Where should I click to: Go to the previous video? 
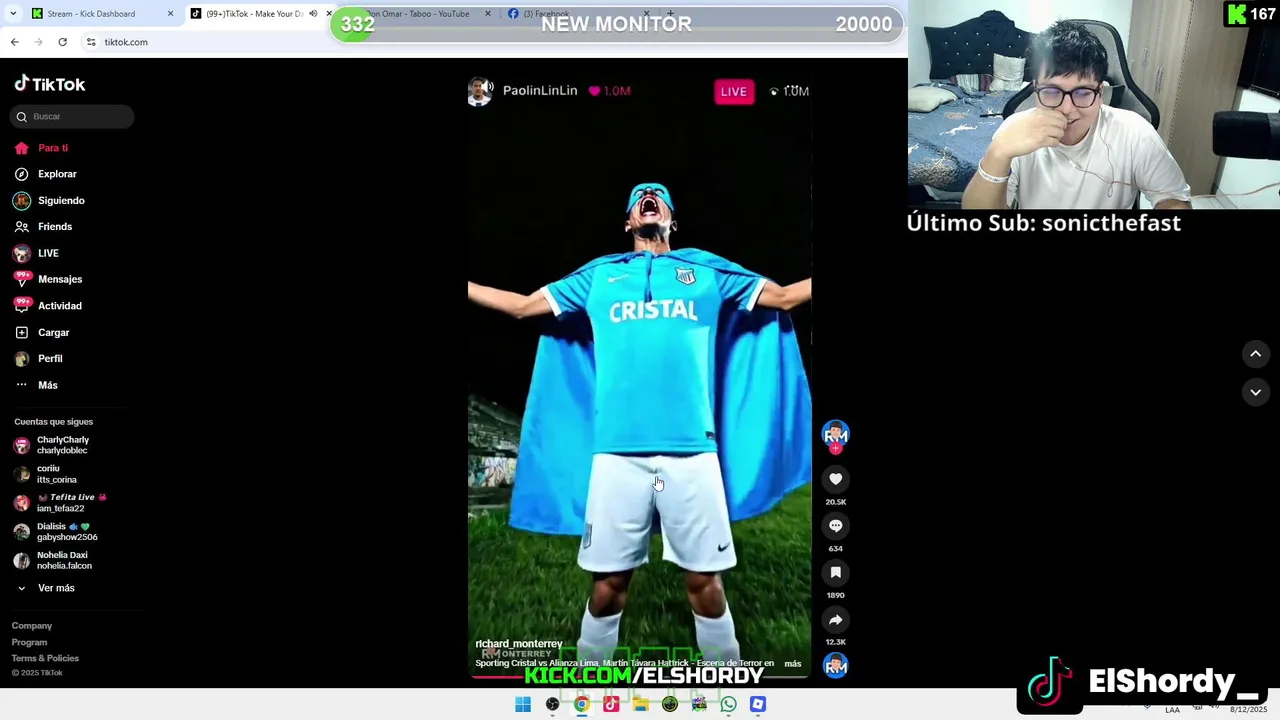click(x=1255, y=354)
